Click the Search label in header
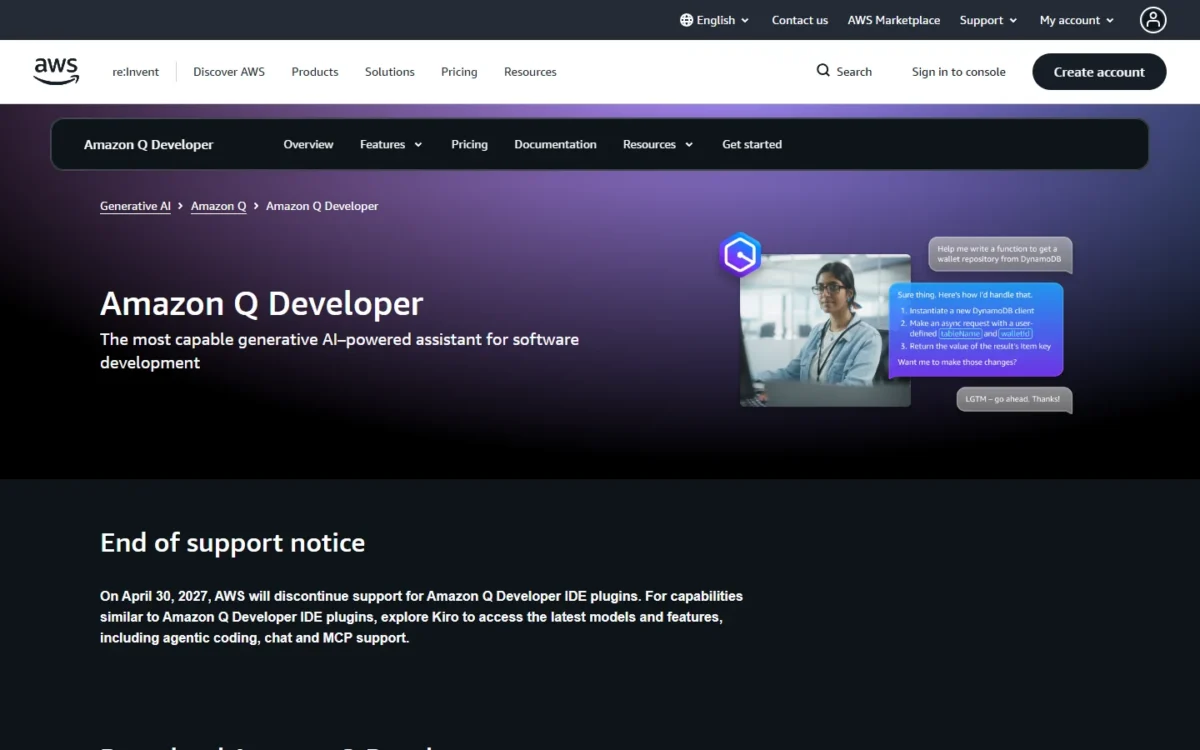The width and height of the screenshot is (1200, 750). (854, 72)
